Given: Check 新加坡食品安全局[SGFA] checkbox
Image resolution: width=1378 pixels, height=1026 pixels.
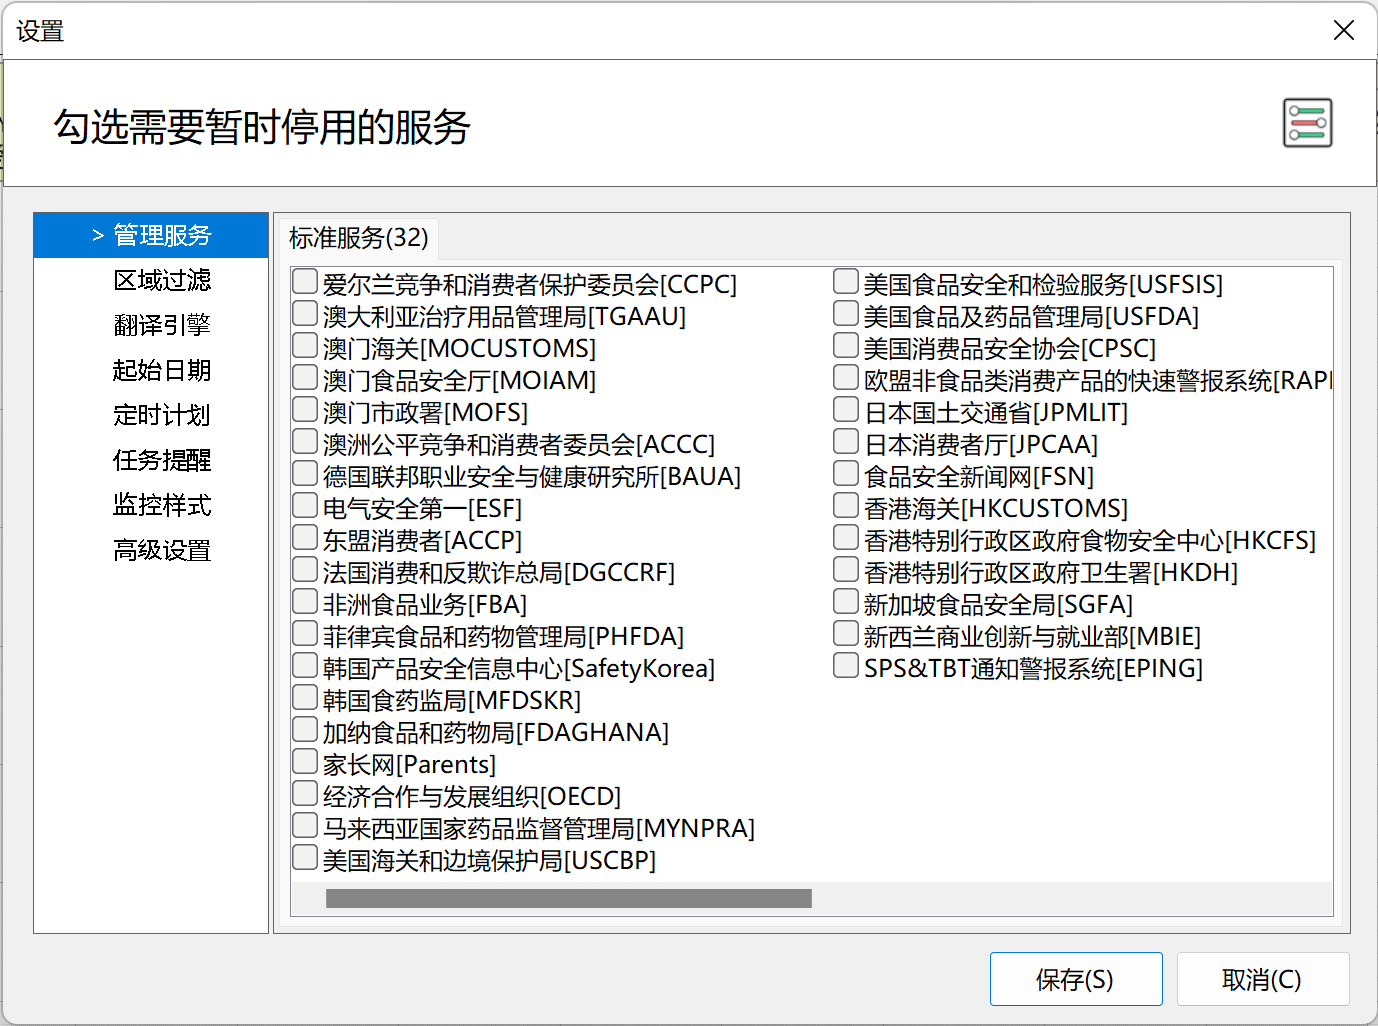Looking at the screenshot, I should tap(846, 602).
